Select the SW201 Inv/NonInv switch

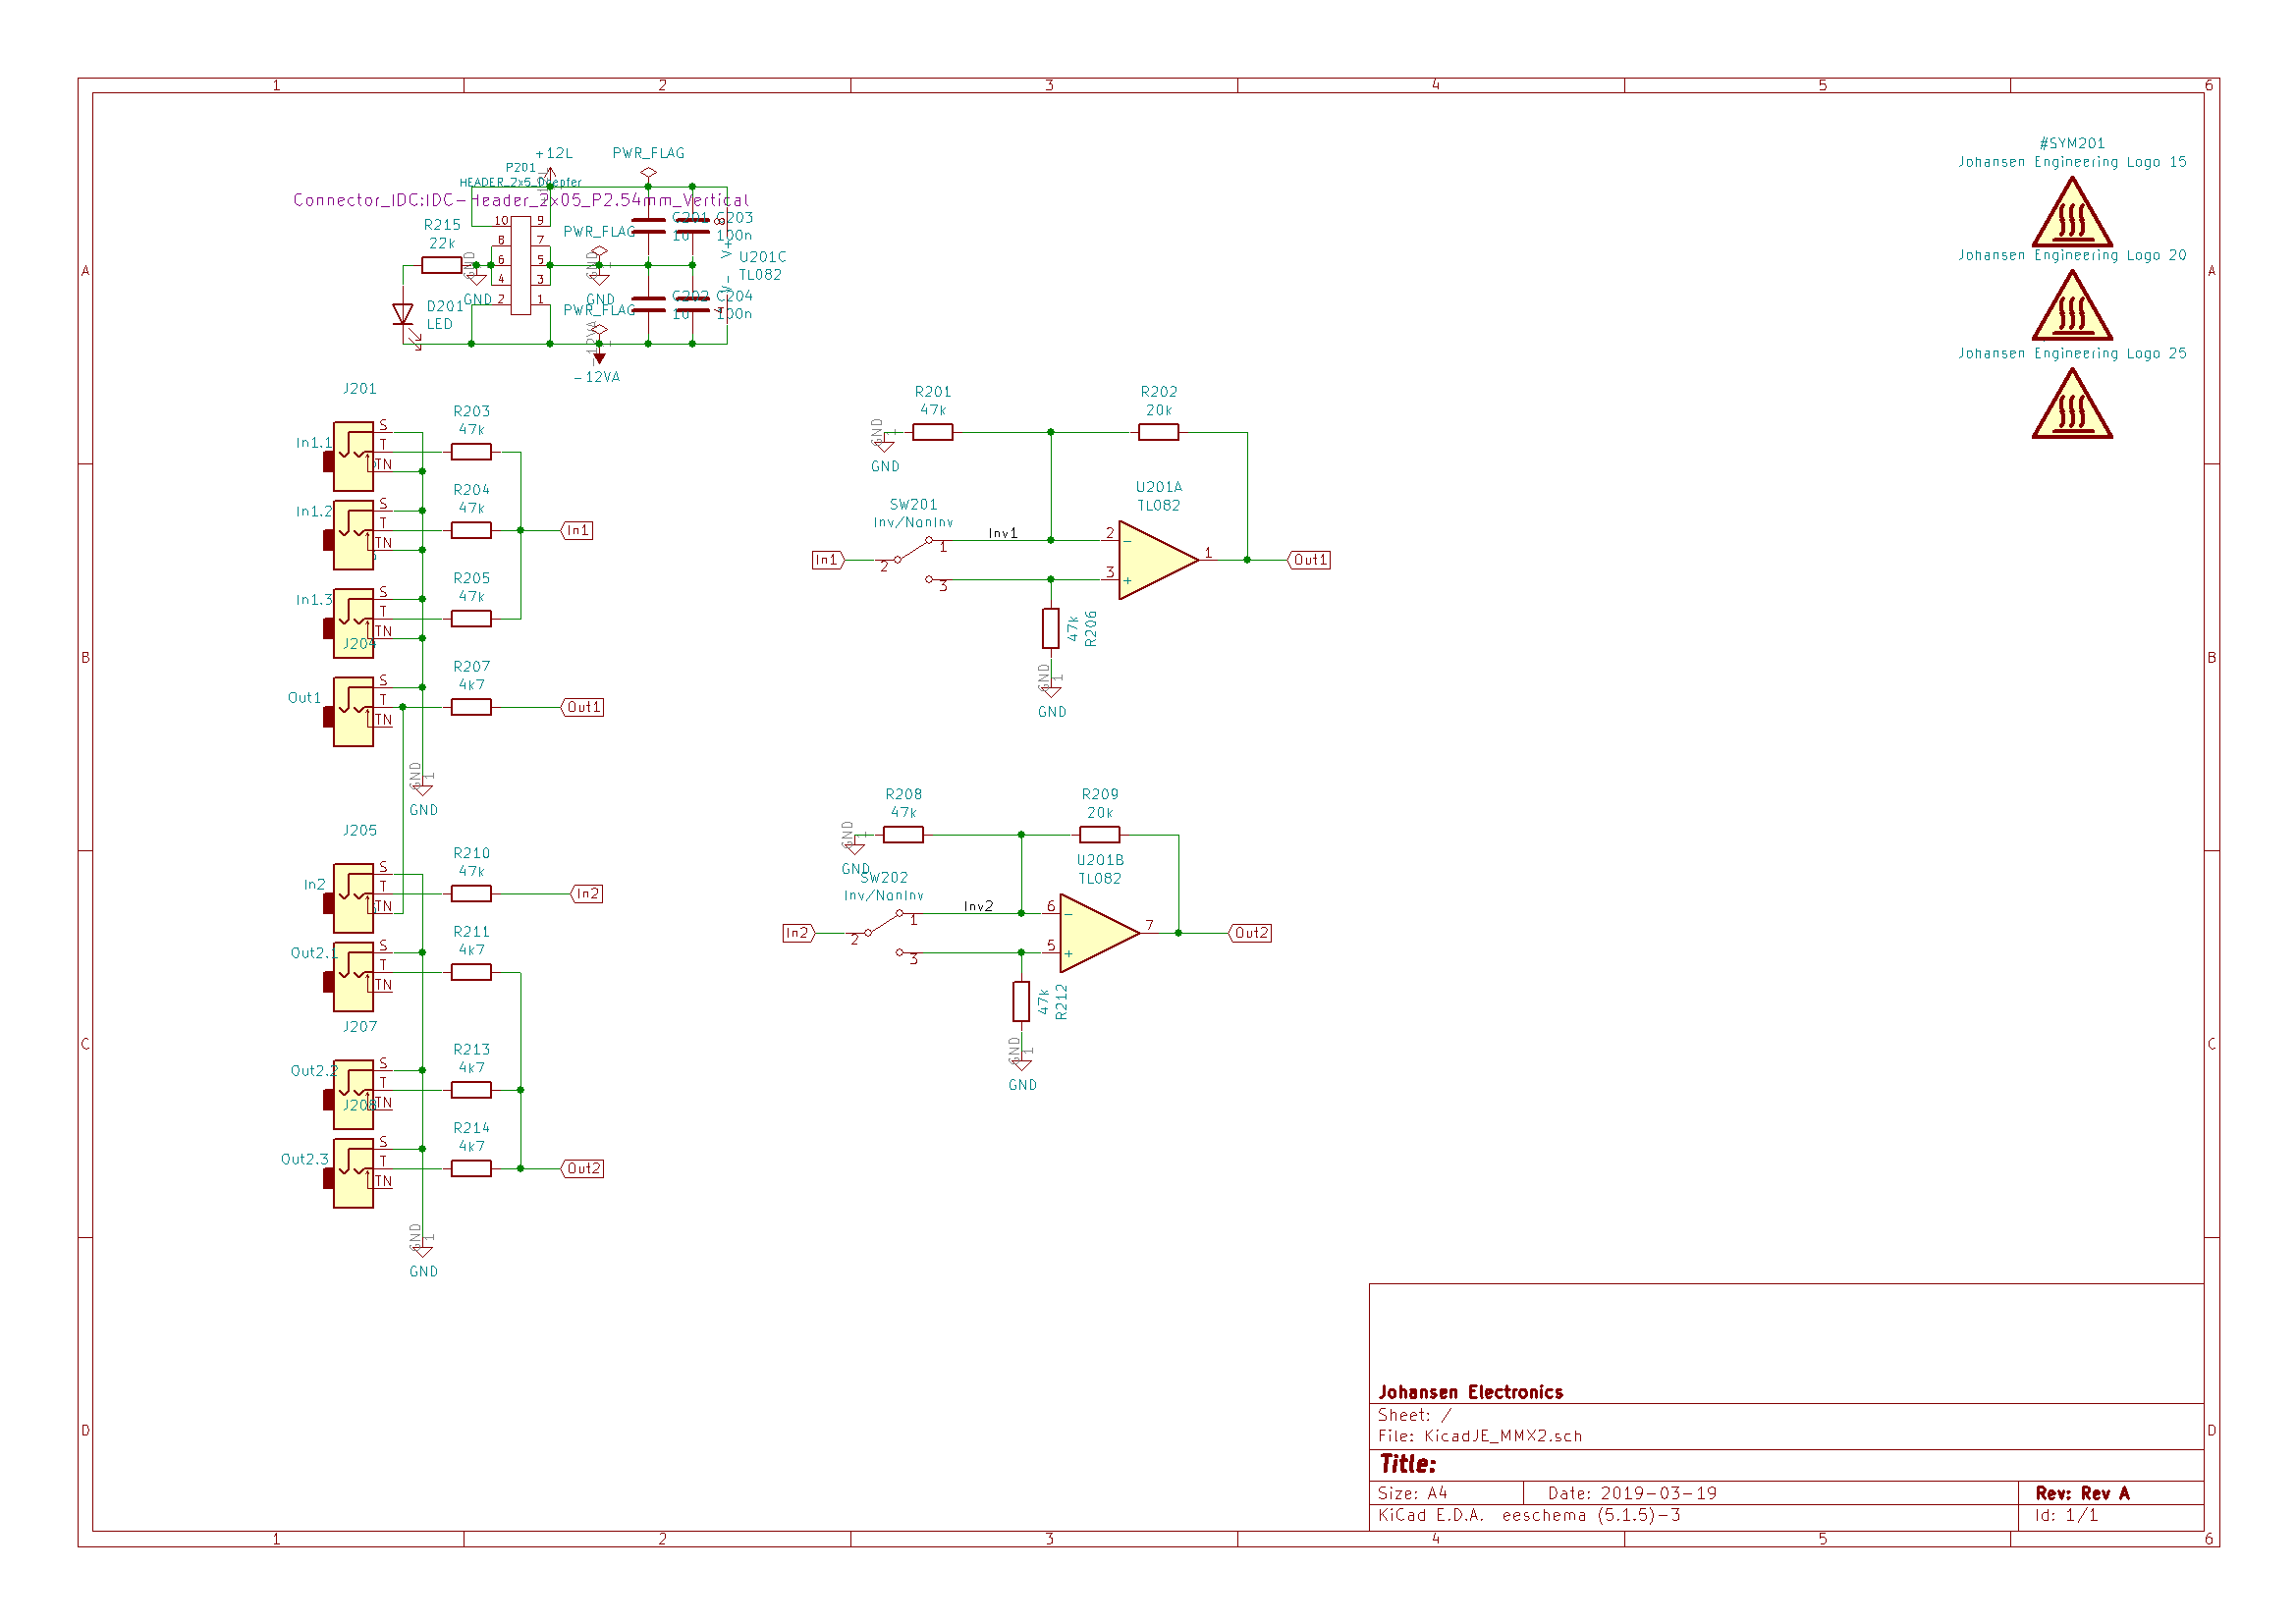[x=913, y=560]
